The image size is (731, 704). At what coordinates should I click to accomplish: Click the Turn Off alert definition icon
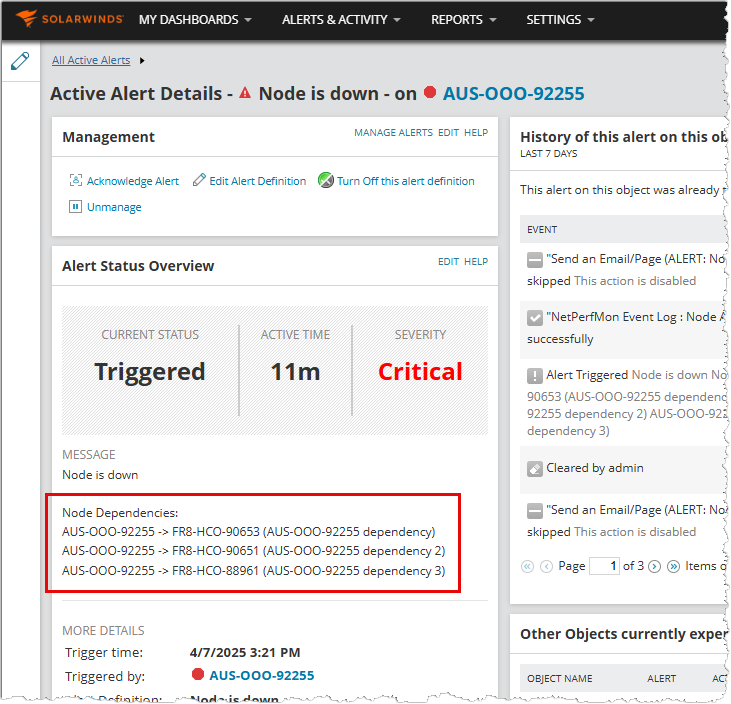click(326, 180)
